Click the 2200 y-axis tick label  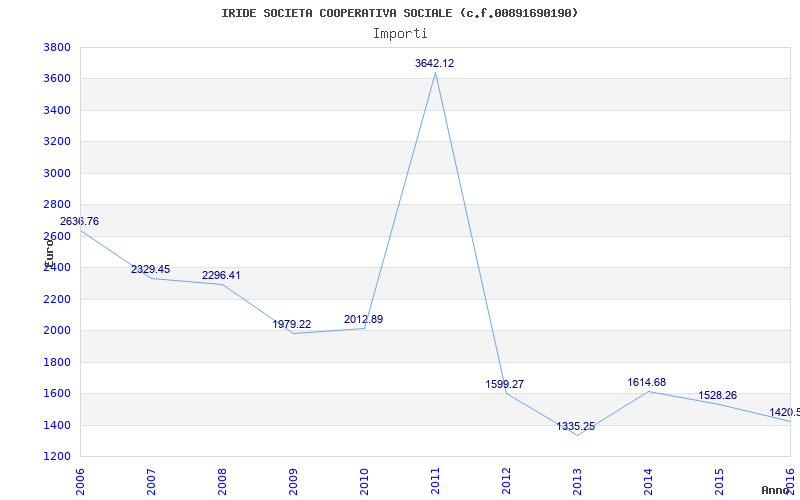point(57,299)
